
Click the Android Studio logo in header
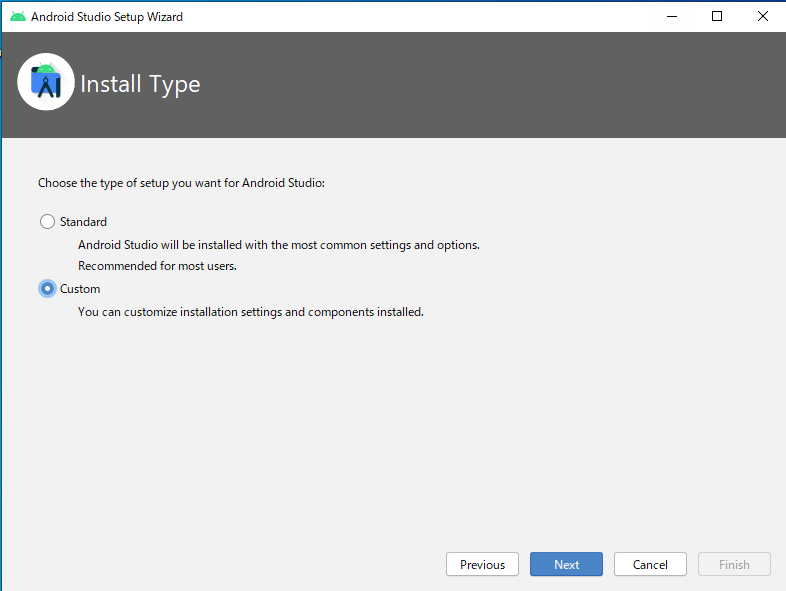pyautogui.click(x=46, y=82)
